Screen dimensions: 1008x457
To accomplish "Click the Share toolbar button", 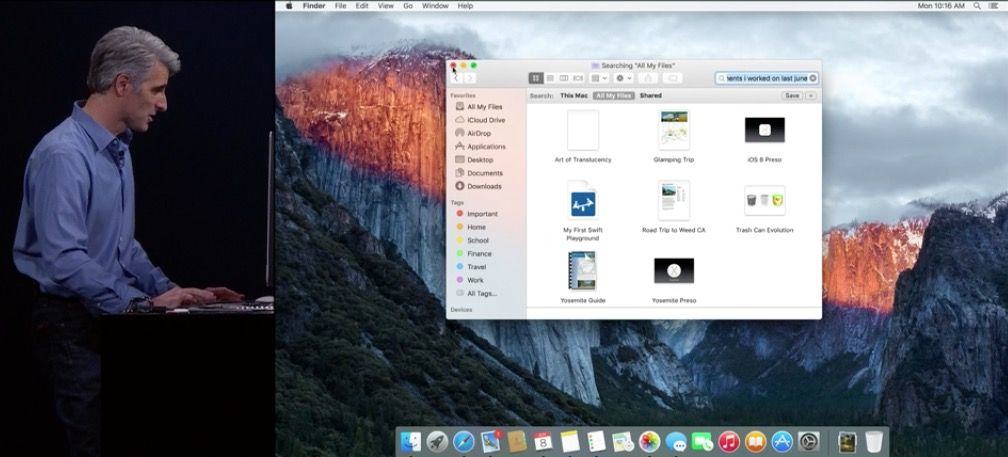I will 647,78.
